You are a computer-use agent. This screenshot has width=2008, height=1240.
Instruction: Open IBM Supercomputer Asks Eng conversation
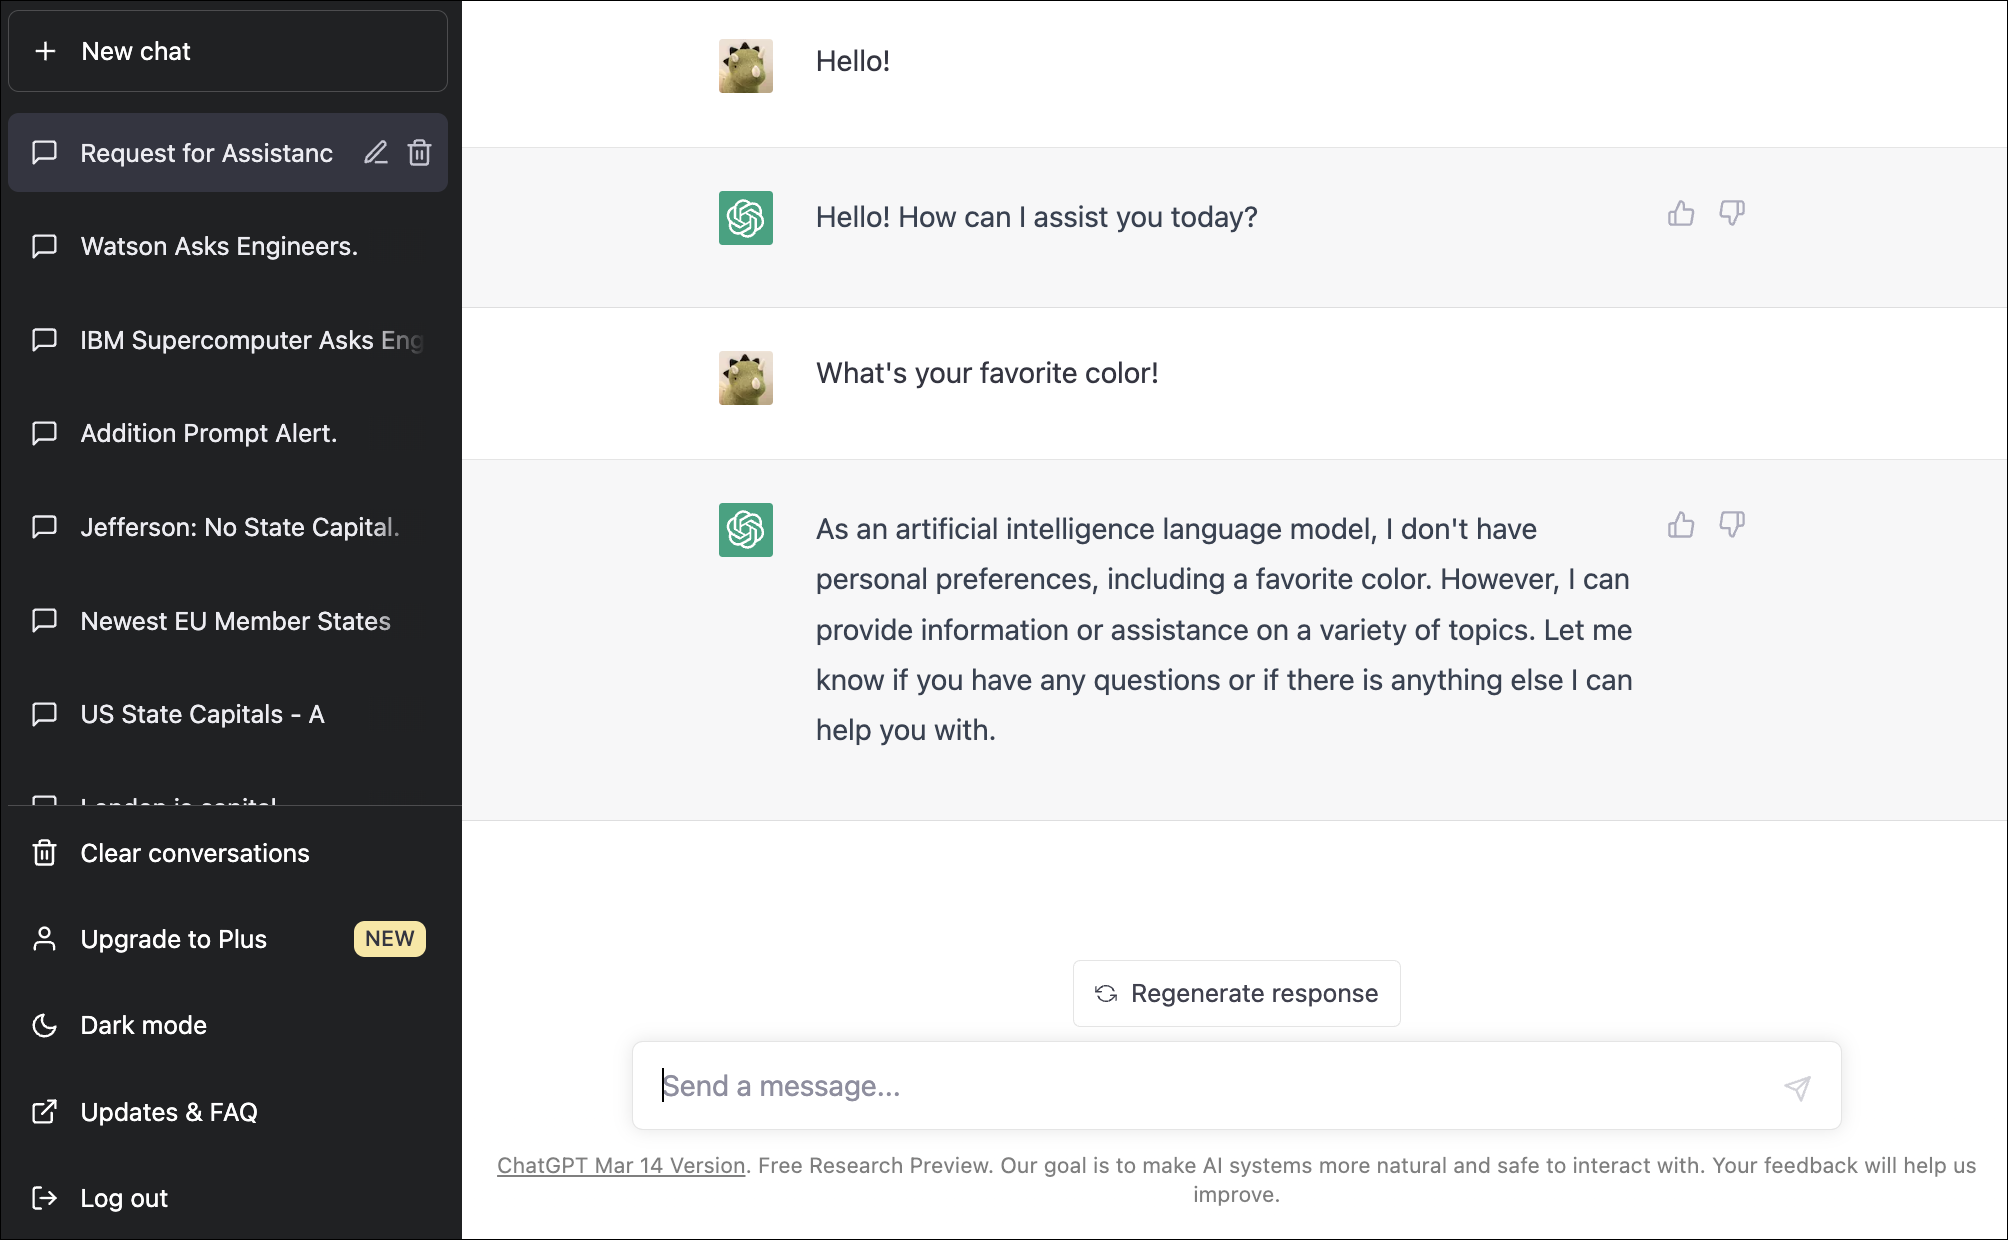point(228,340)
